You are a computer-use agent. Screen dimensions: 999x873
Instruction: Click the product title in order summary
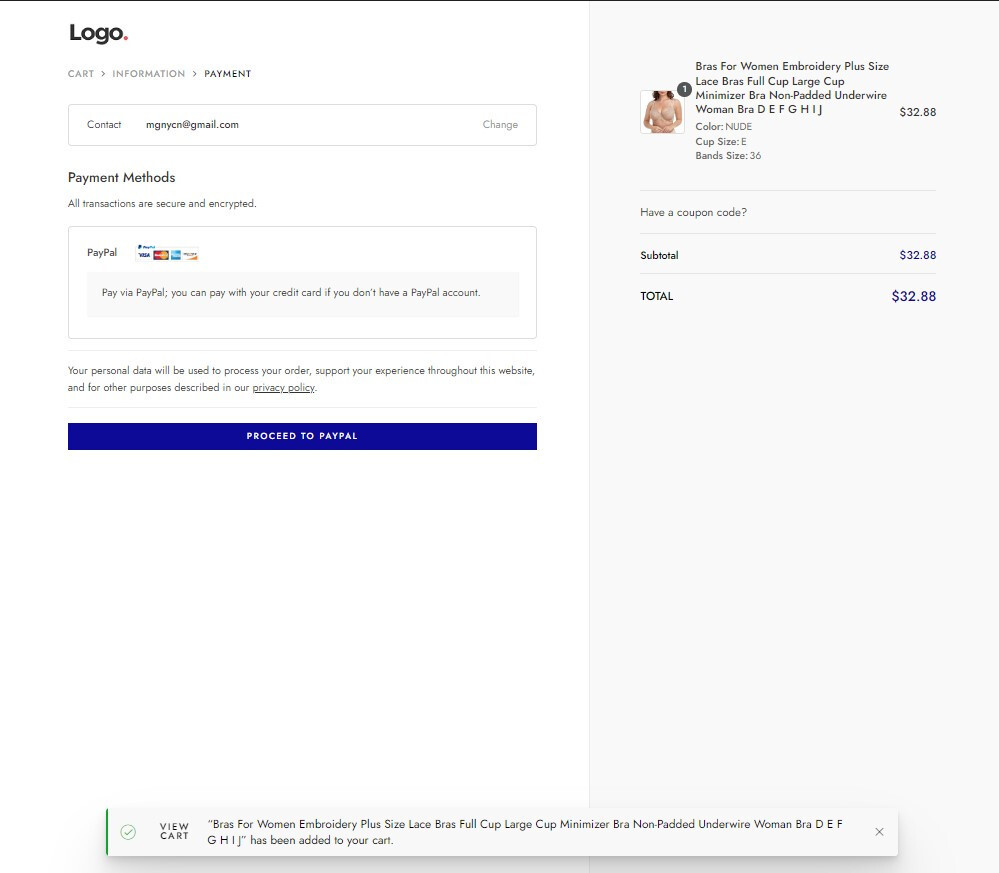[x=792, y=88]
